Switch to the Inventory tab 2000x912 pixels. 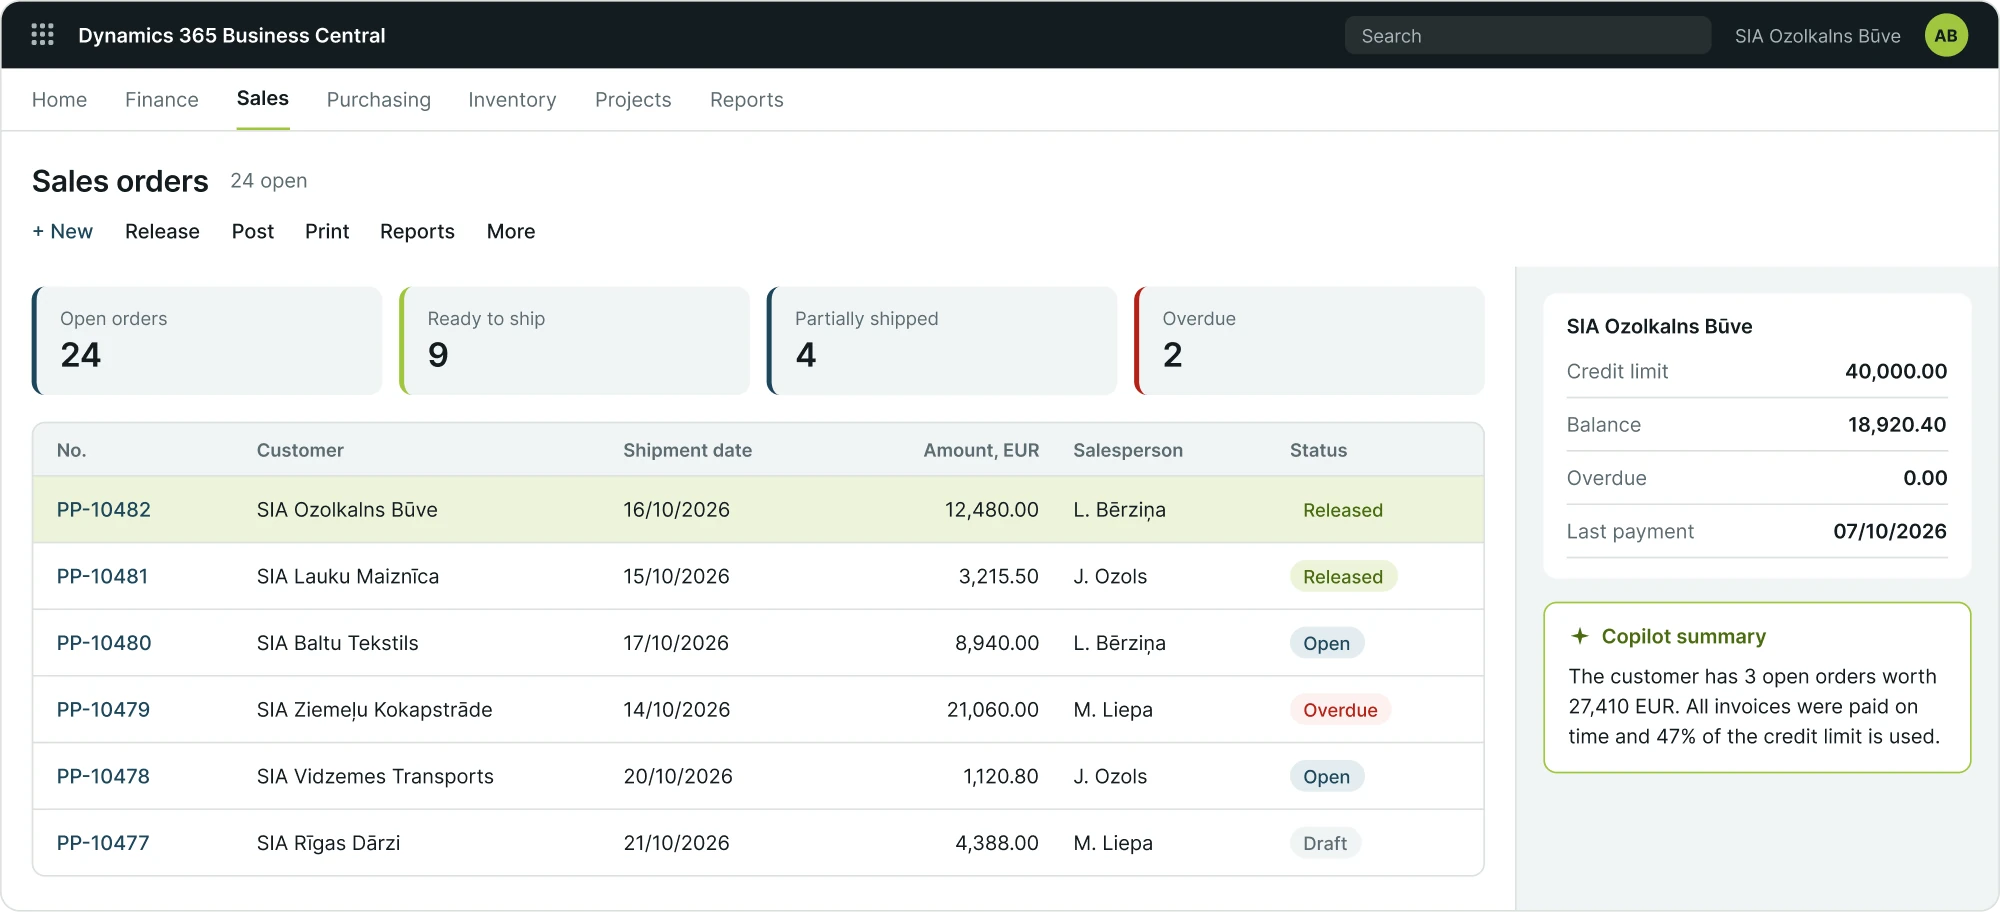pyautogui.click(x=512, y=100)
